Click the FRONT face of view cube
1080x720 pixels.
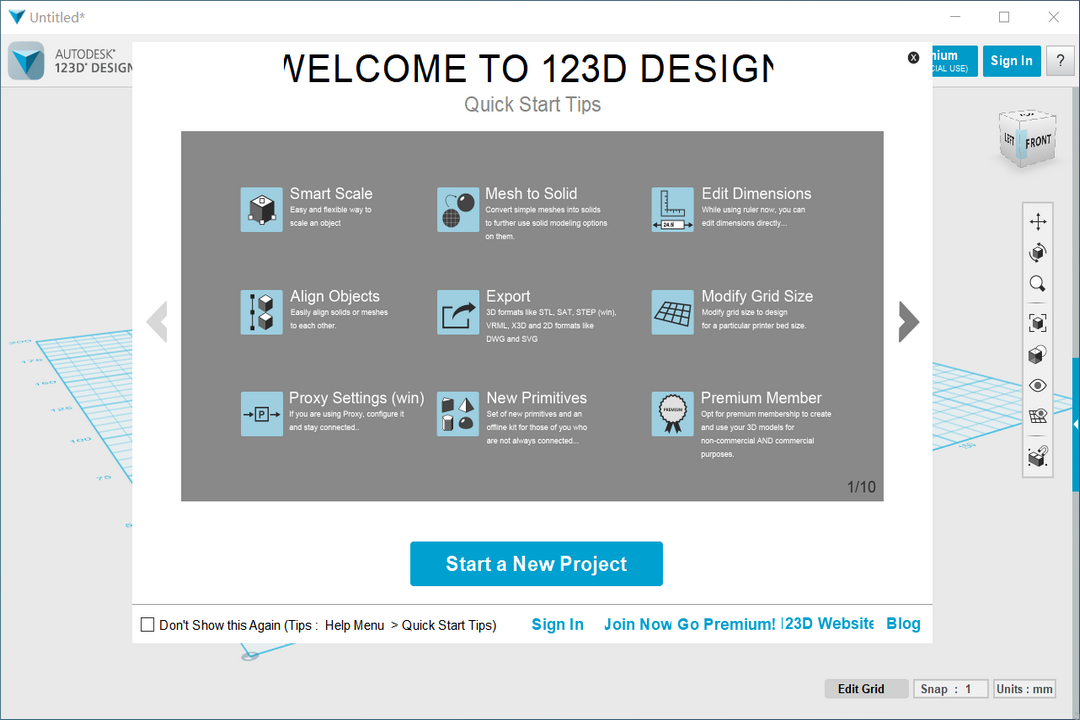1038,142
